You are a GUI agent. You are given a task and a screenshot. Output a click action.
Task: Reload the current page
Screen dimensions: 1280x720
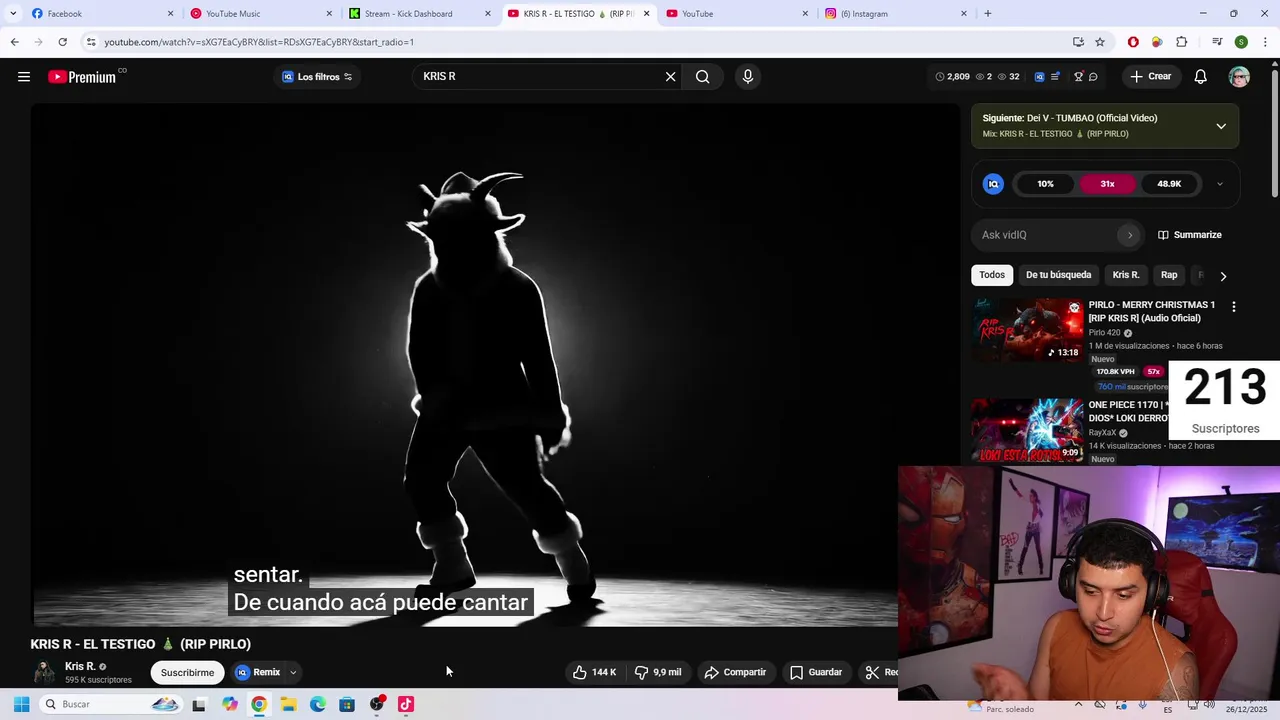point(62,42)
